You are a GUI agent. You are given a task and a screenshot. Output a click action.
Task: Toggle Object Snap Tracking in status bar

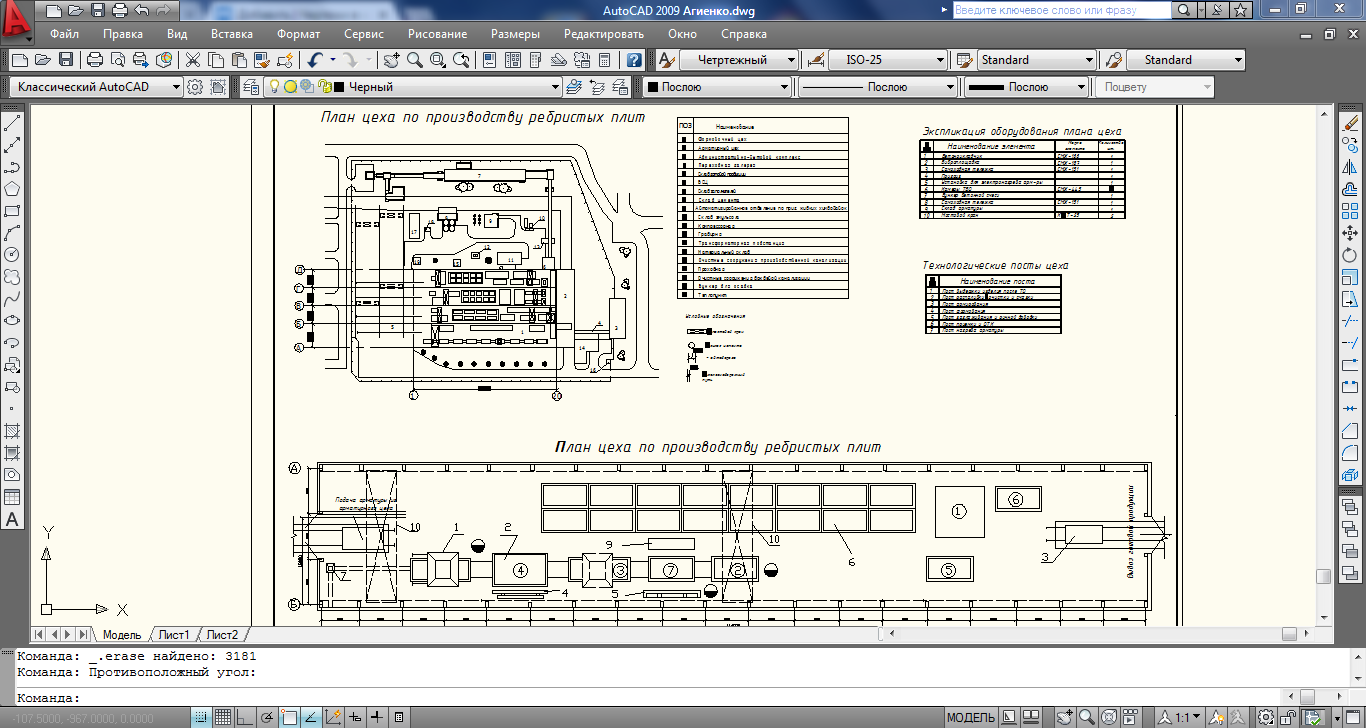(x=311, y=717)
